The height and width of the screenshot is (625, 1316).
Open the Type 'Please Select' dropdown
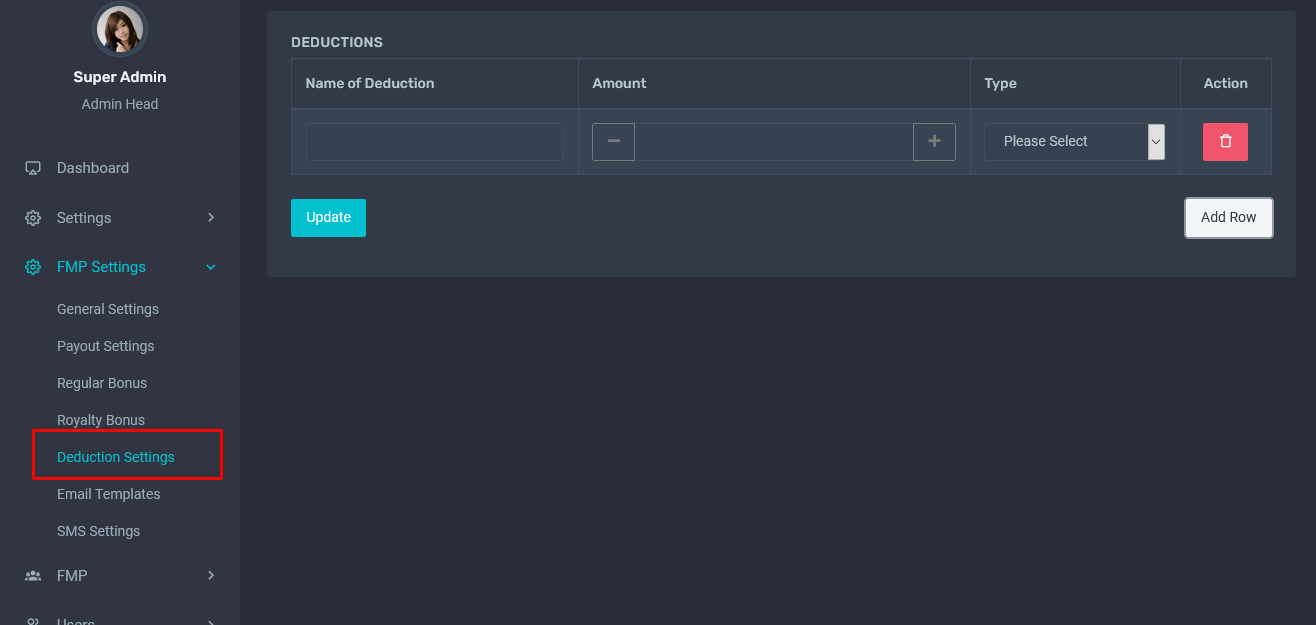point(1074,142)
